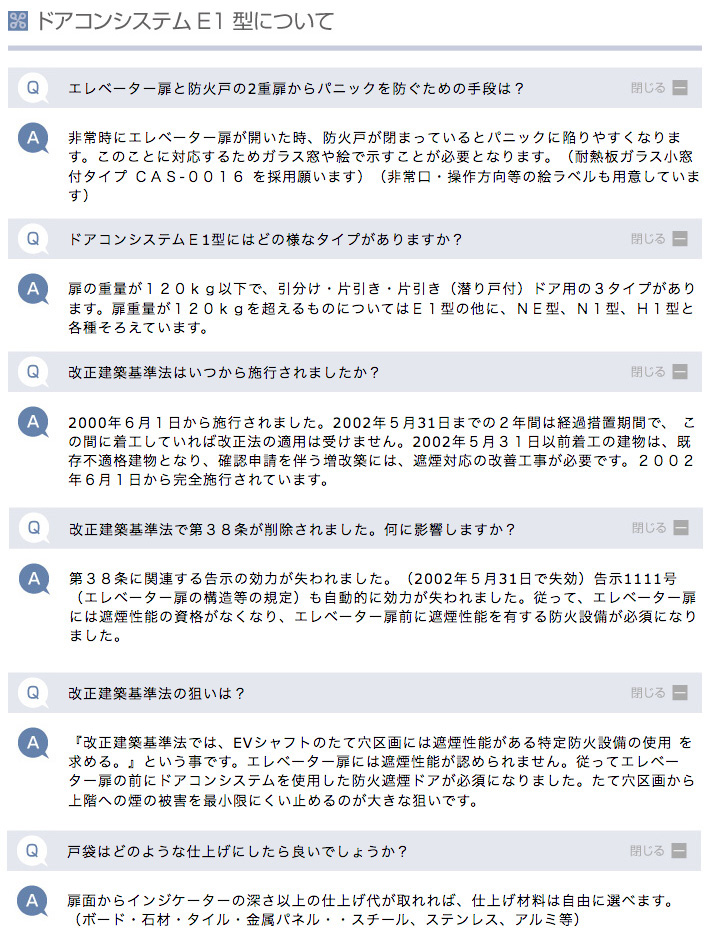Click the section header icon next to ドアコンシステムE1型について

click(18, 22)
